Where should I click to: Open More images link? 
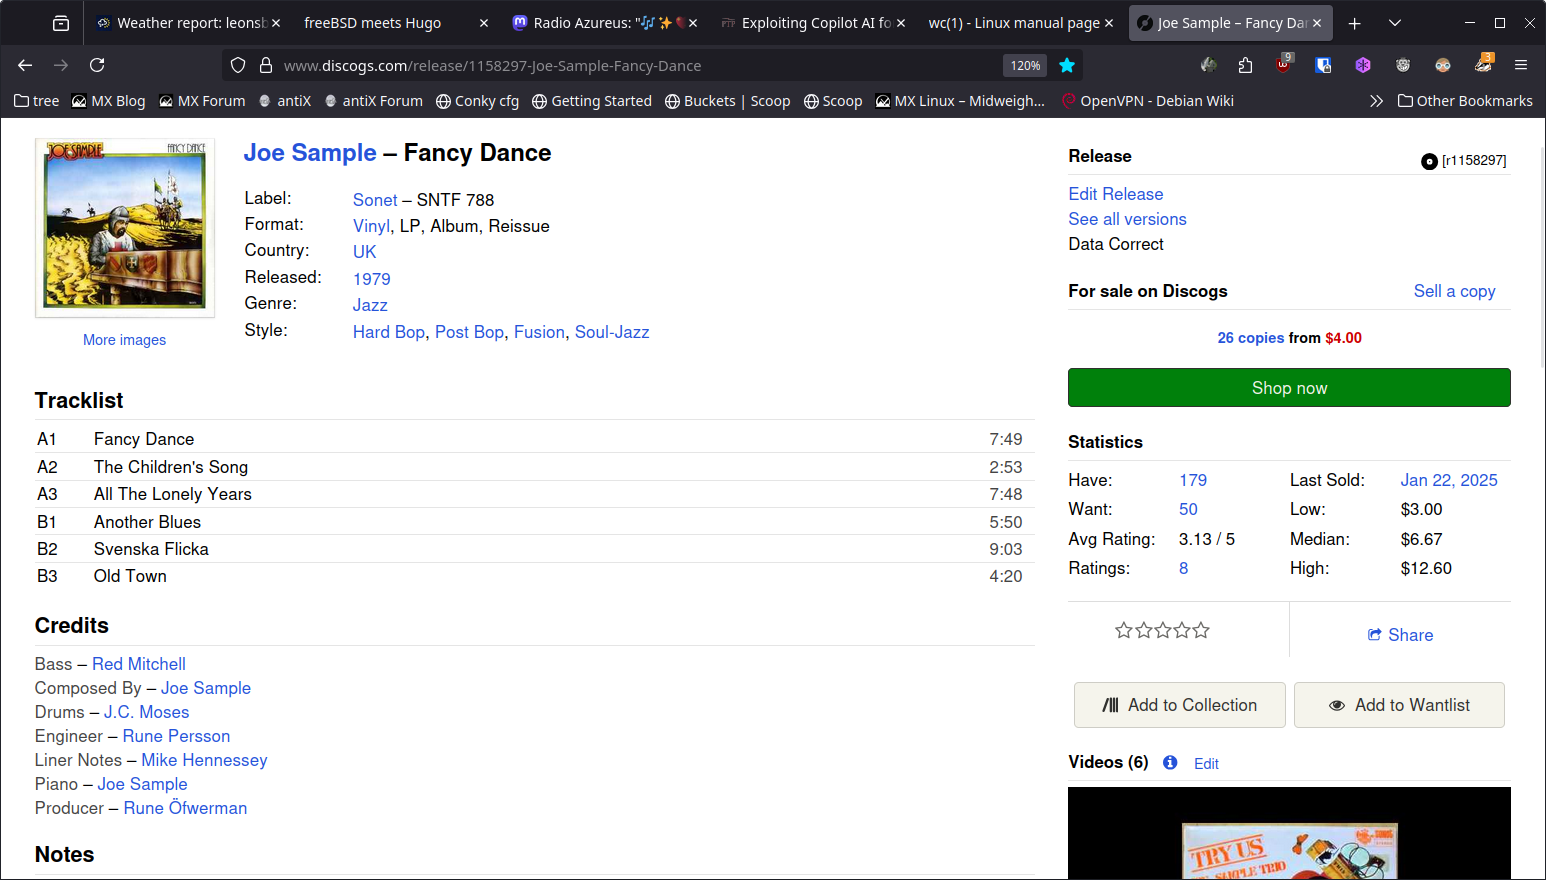[x=125, y=340]
